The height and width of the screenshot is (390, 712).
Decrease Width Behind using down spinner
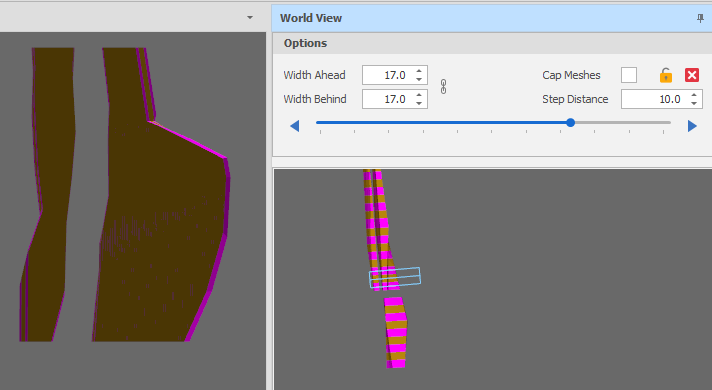(419, 104)
